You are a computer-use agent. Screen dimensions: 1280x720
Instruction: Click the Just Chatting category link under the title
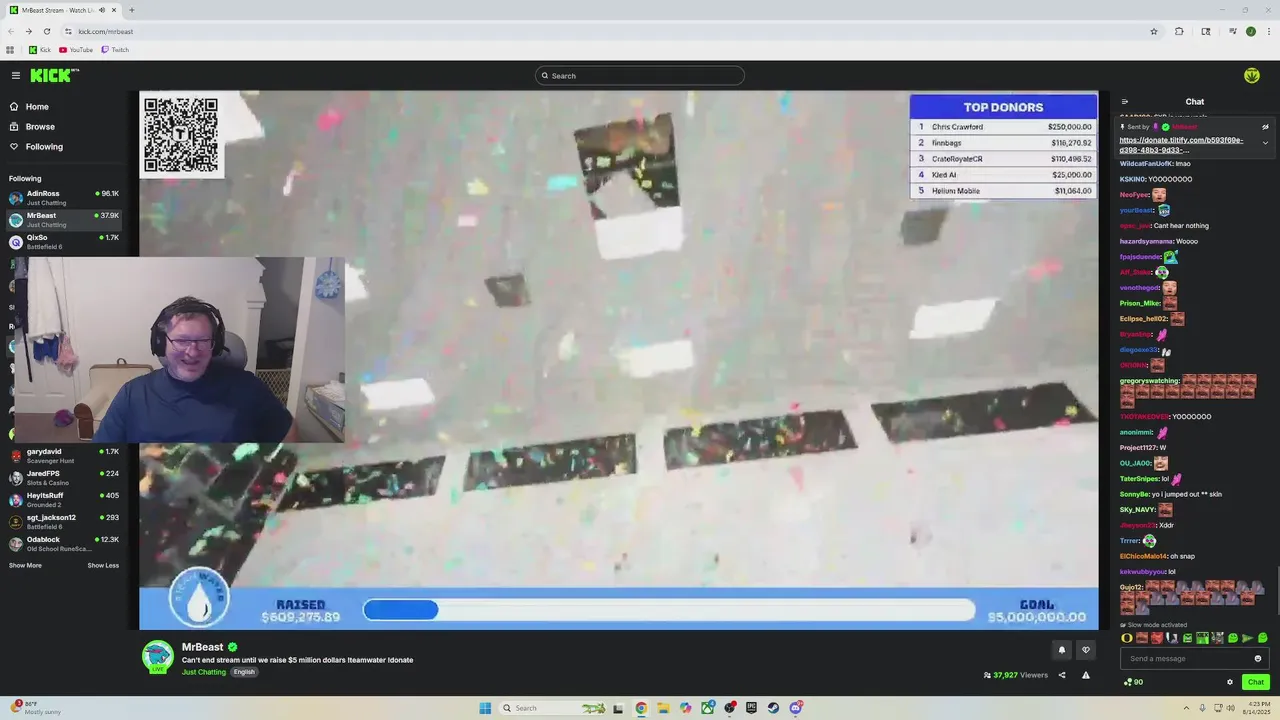tap(204, 672)
